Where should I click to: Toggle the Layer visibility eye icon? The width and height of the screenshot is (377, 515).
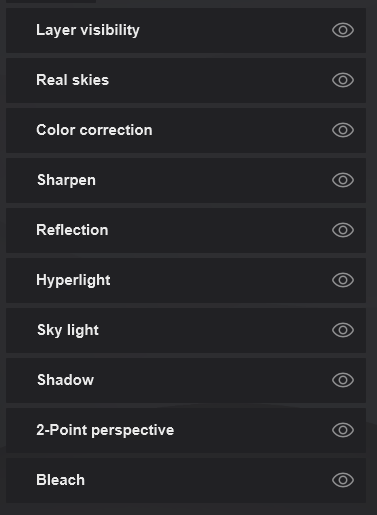[343, 30]
